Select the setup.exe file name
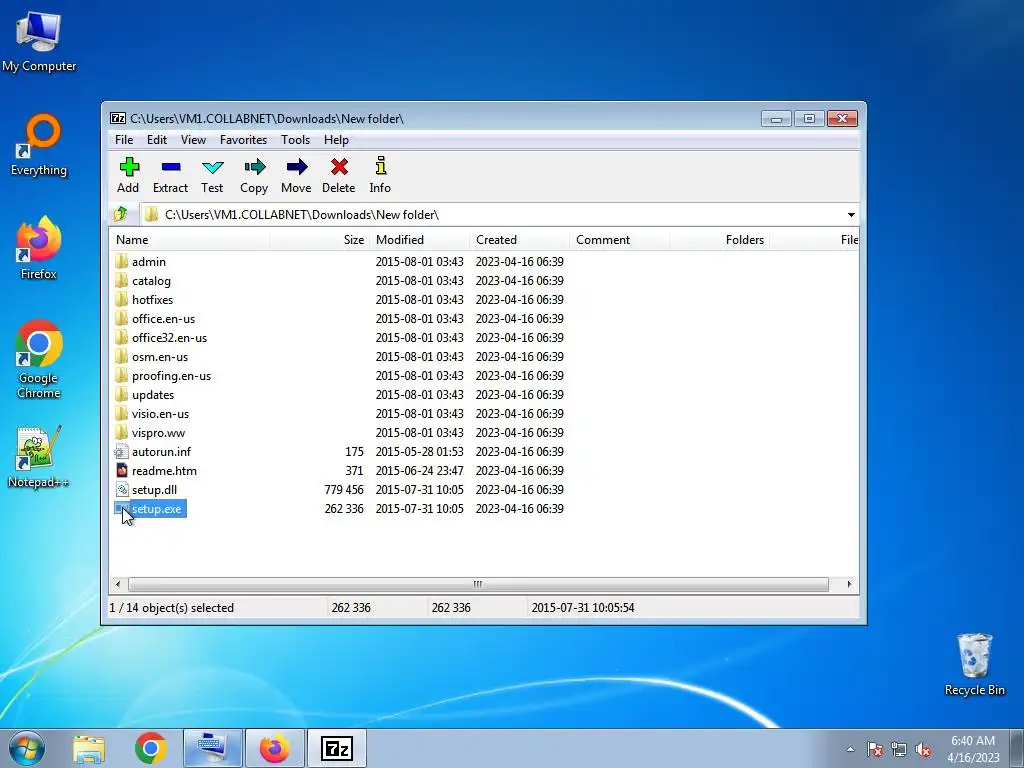The height and width of the screenshot is (768, 1024). tap(157, 509)
